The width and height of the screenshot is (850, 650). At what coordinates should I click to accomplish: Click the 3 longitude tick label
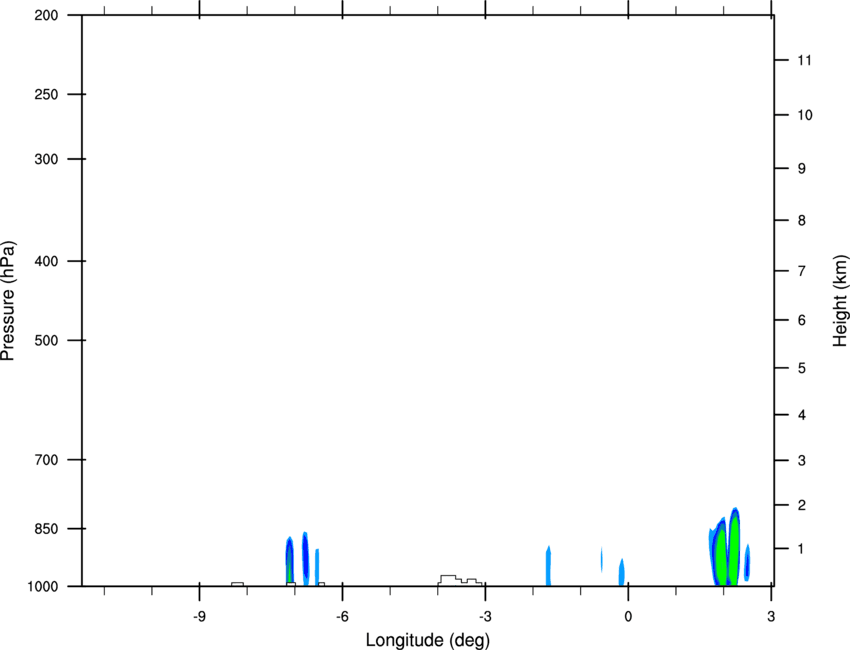771,616
